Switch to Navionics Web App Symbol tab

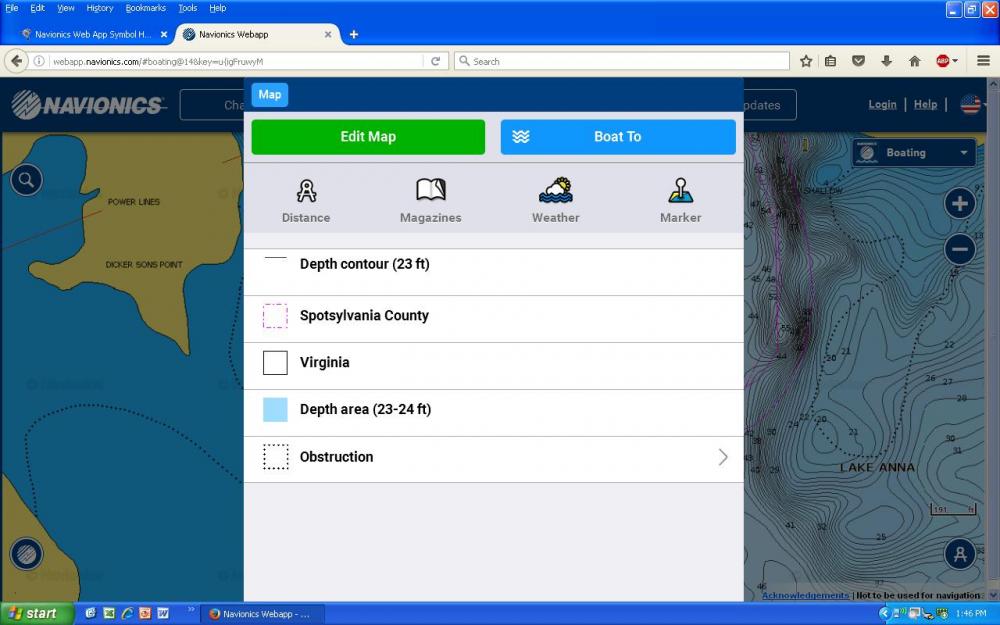pyautogui.click(x=92, y=34)
